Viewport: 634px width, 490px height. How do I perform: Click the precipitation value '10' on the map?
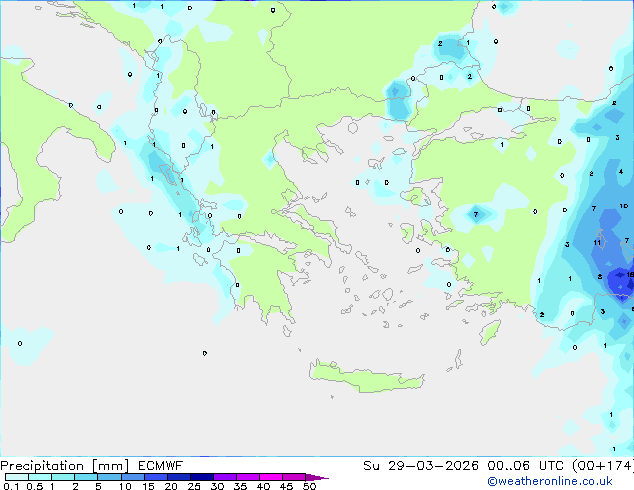tap(623, 206)
